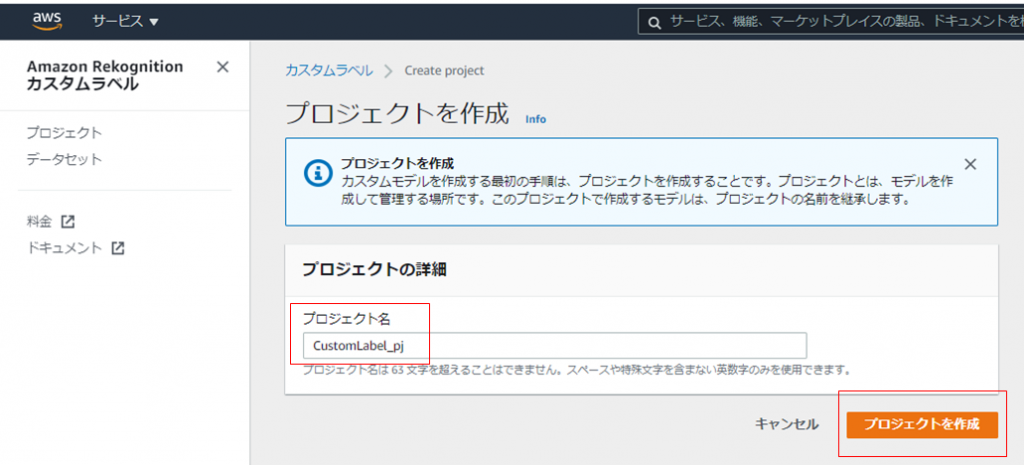Focus the AWS service search box
The width and height of the screenshot is (1024, 465).
click(x=831, y=22)
